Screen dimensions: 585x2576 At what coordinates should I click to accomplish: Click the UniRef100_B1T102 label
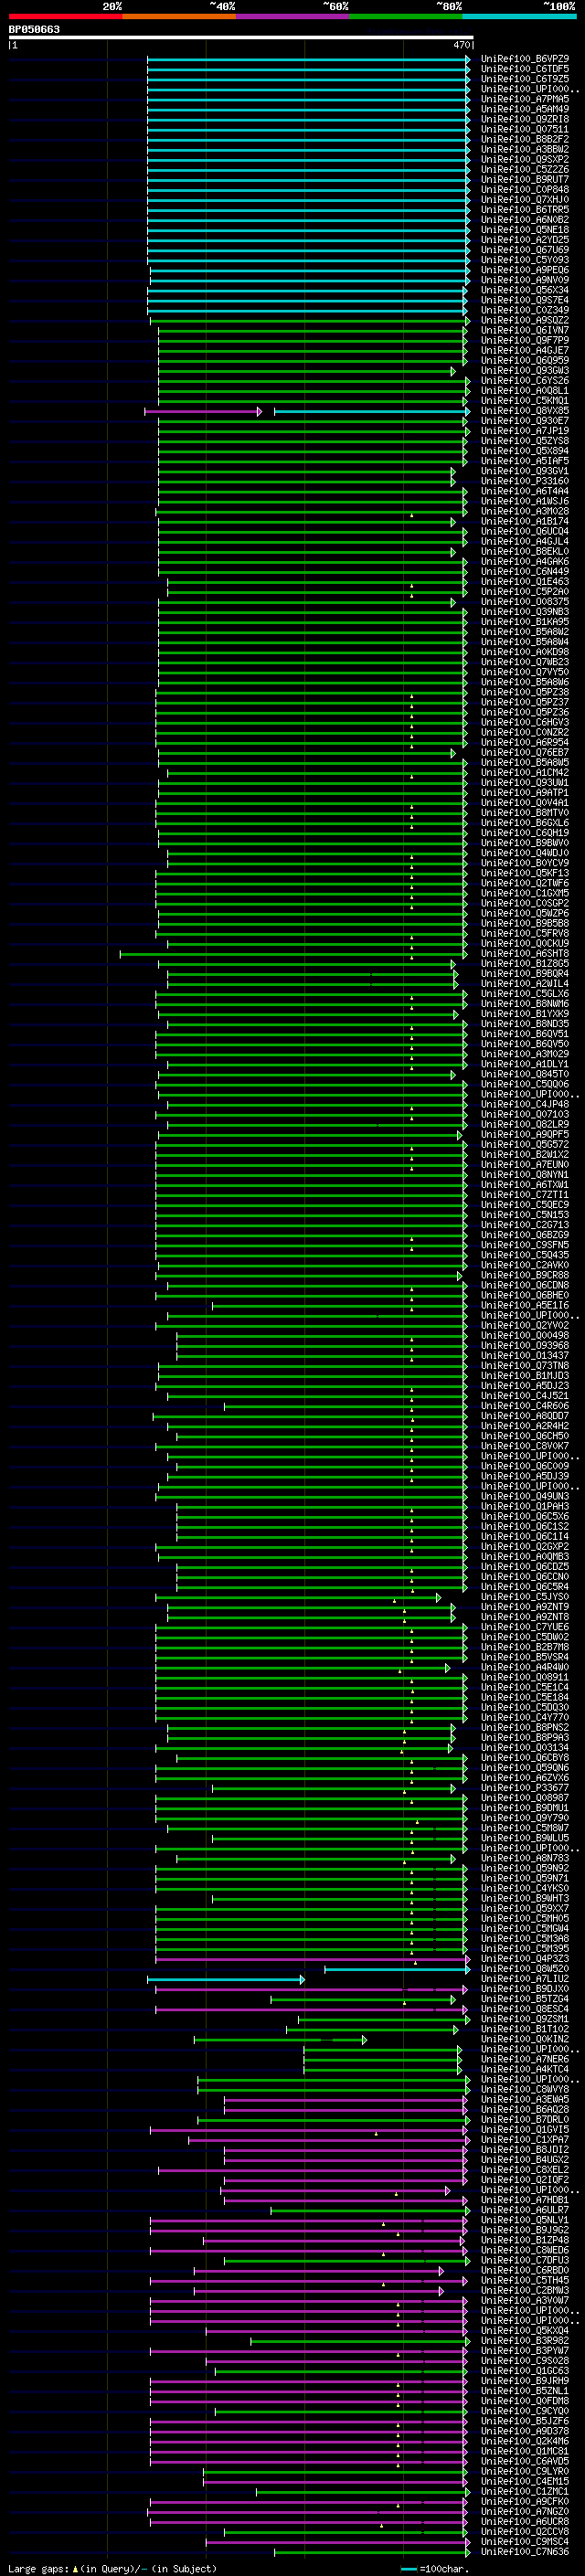tap(524, 2027)
